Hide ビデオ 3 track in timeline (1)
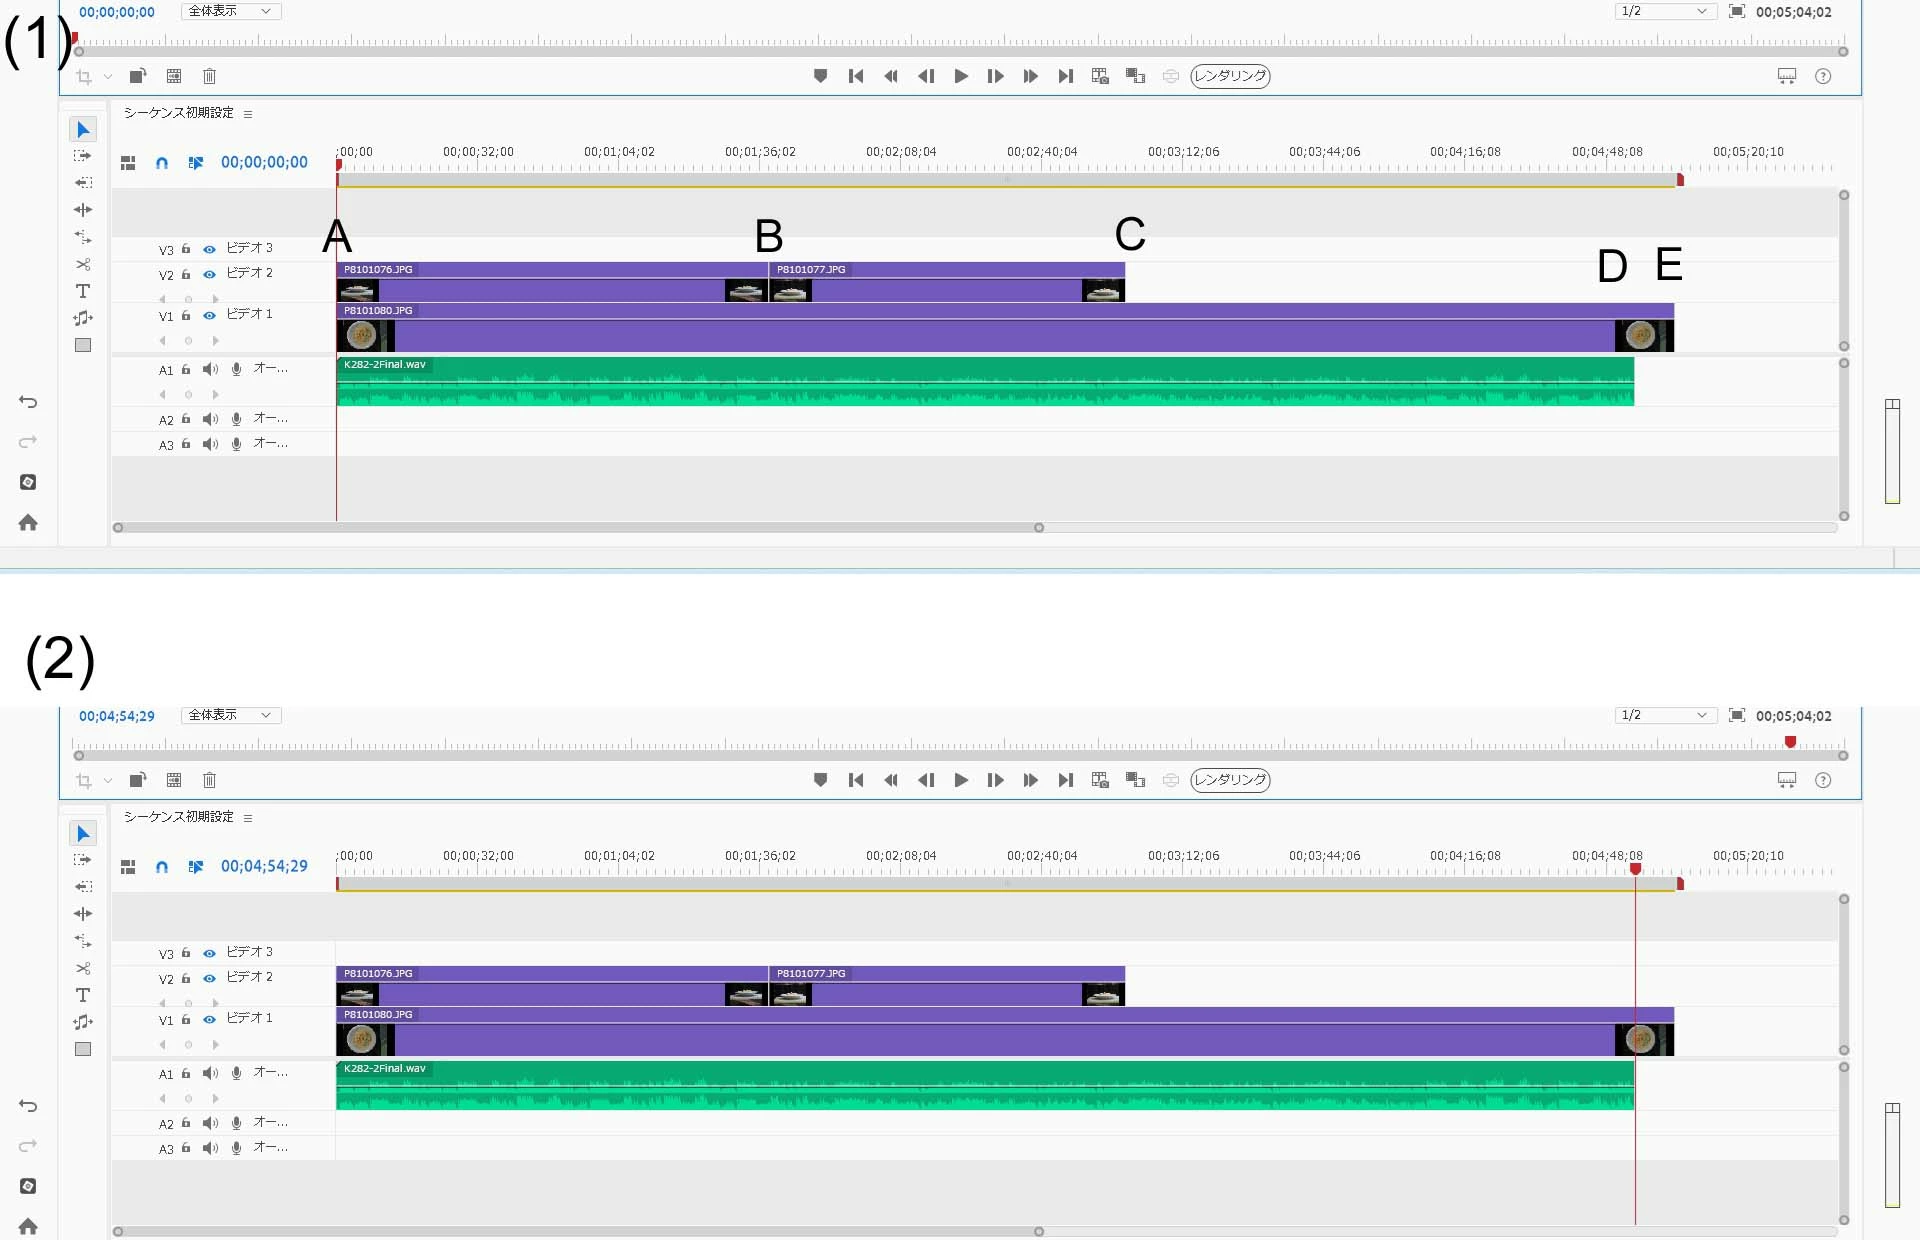The height and width of the screenshot is (1240, 1920). pos(209,249)
